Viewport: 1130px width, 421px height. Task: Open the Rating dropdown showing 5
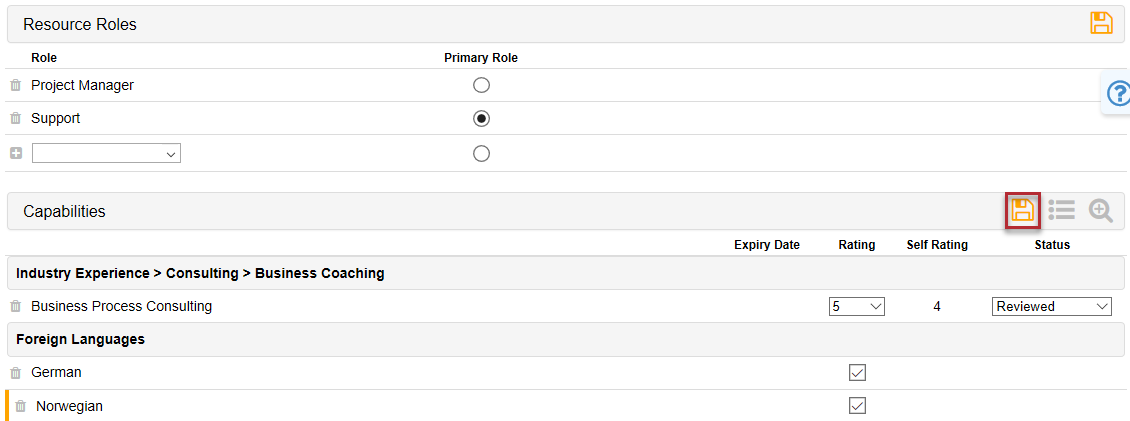click(857, 307)
